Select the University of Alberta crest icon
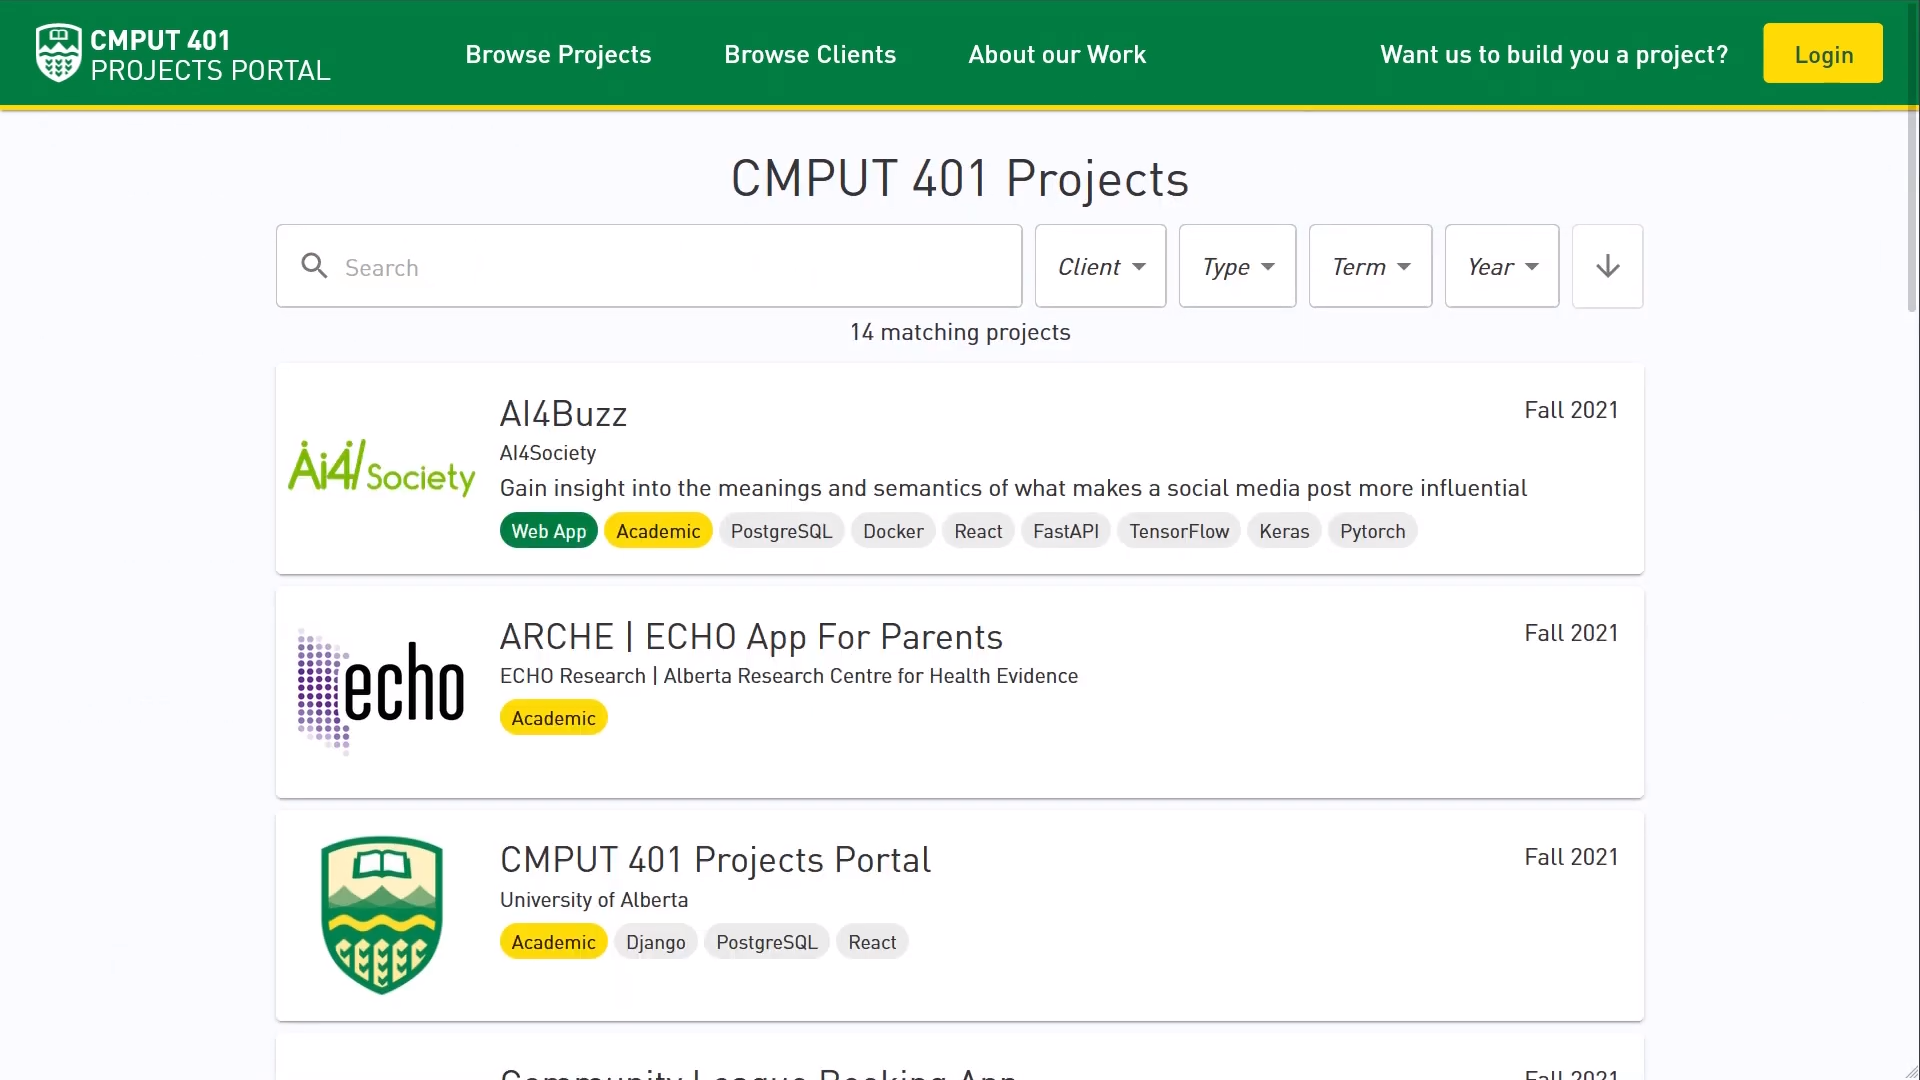The width and height of the screenshot is (1920, 1080). coord(381,913)
